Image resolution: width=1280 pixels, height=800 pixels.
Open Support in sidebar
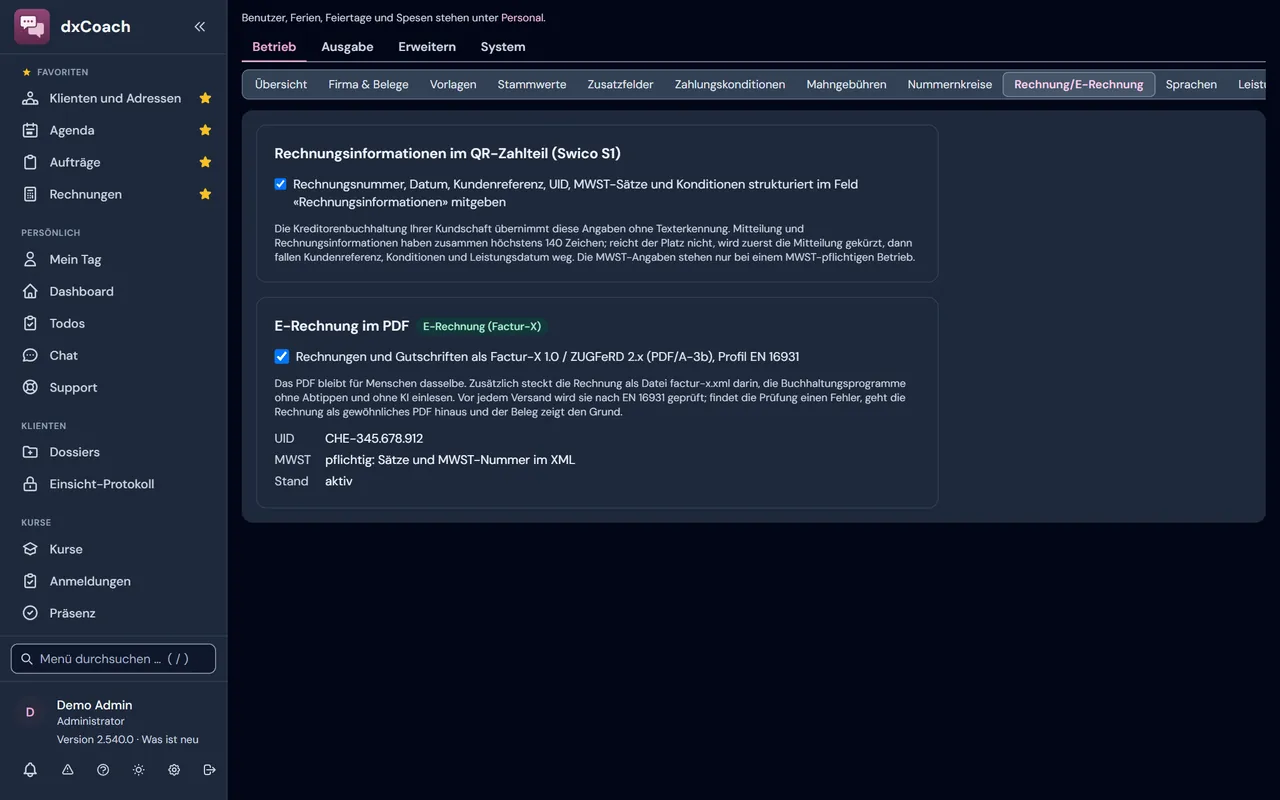(x=113, y=387)
